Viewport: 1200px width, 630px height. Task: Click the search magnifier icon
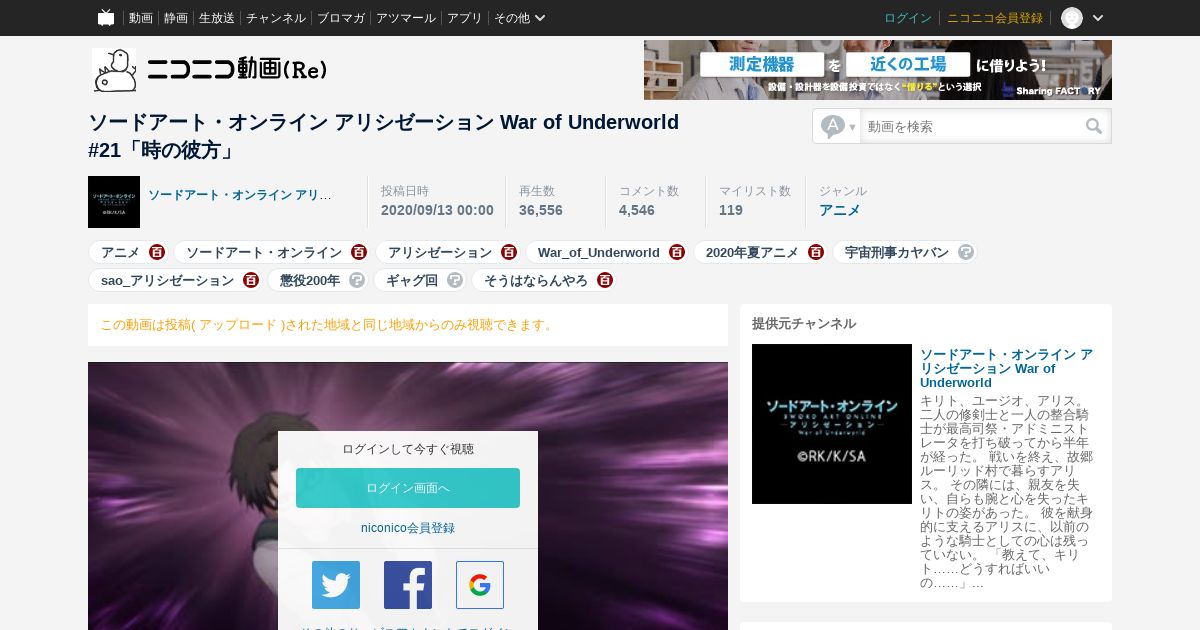[x=1094, y=126]
